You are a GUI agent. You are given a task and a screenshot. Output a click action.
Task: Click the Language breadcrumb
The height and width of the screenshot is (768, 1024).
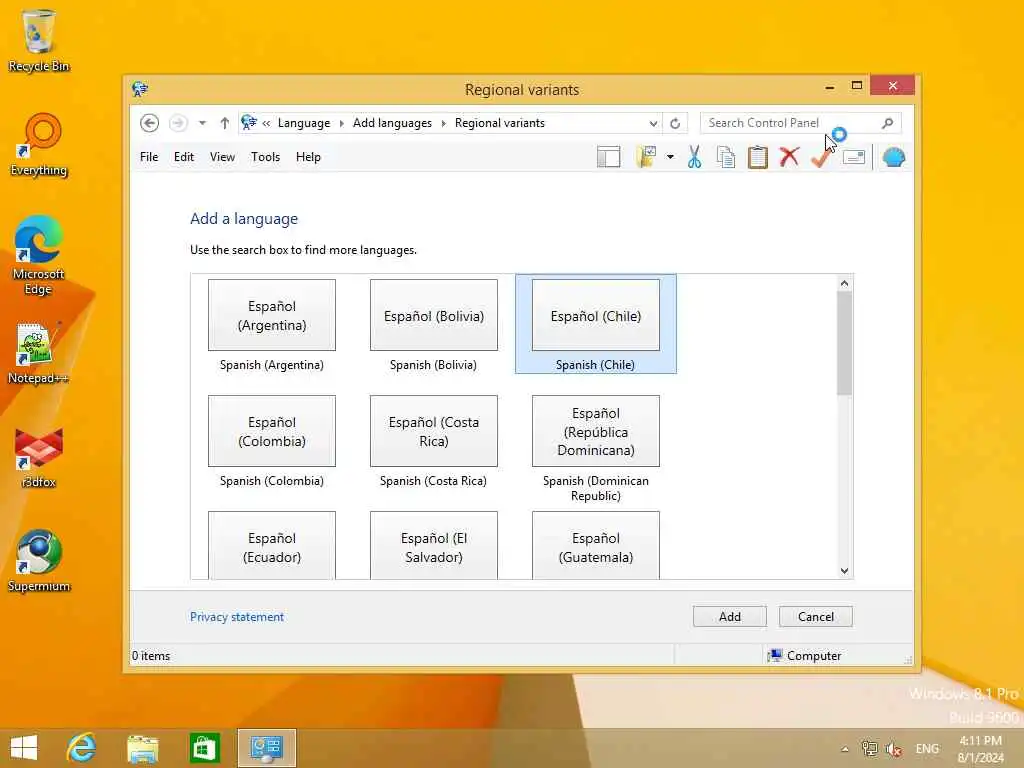click(x=304, y=123)
